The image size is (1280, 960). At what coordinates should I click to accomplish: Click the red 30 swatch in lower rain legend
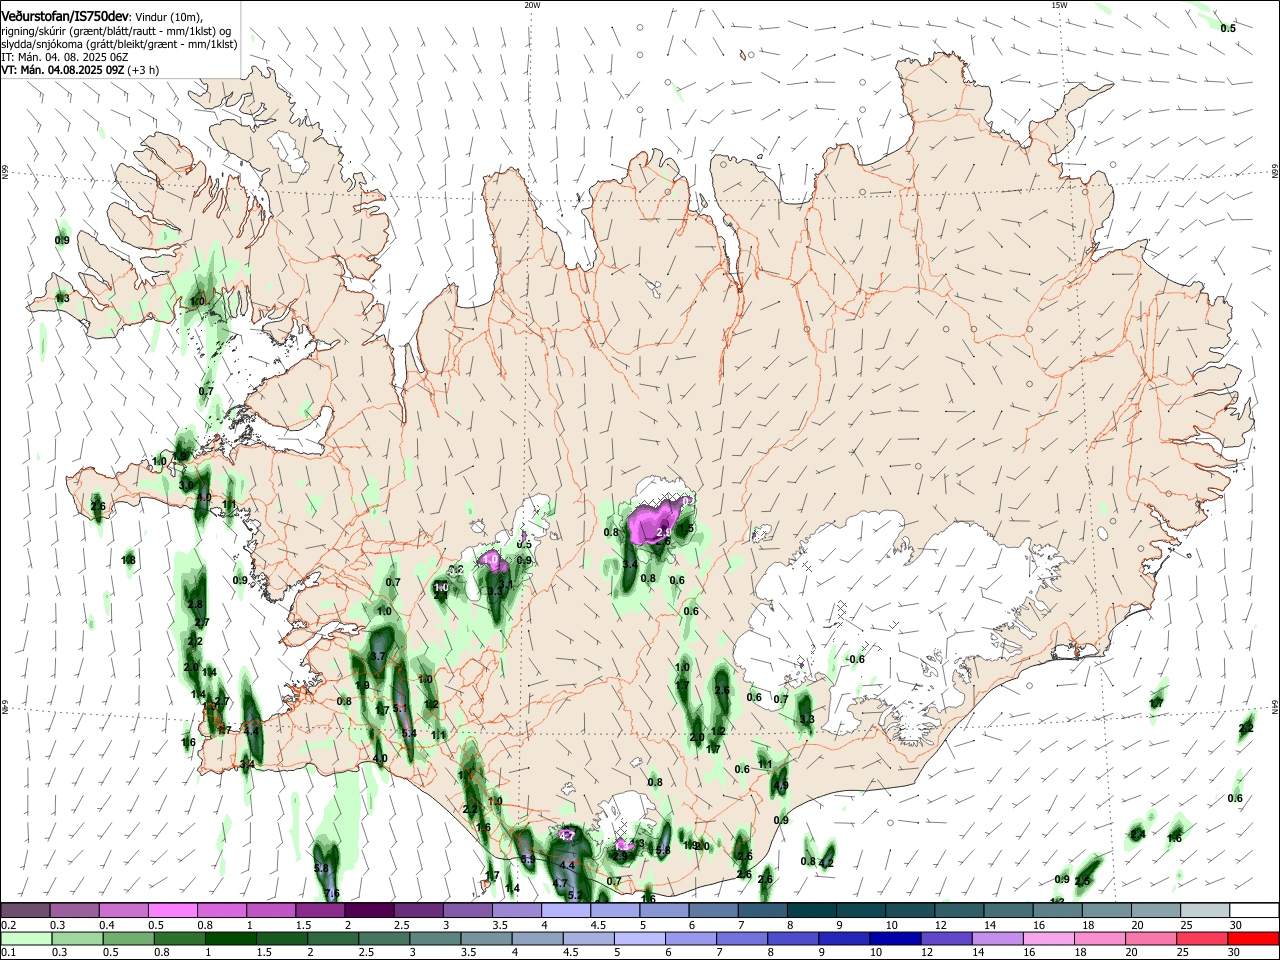tap(1253, 938)
